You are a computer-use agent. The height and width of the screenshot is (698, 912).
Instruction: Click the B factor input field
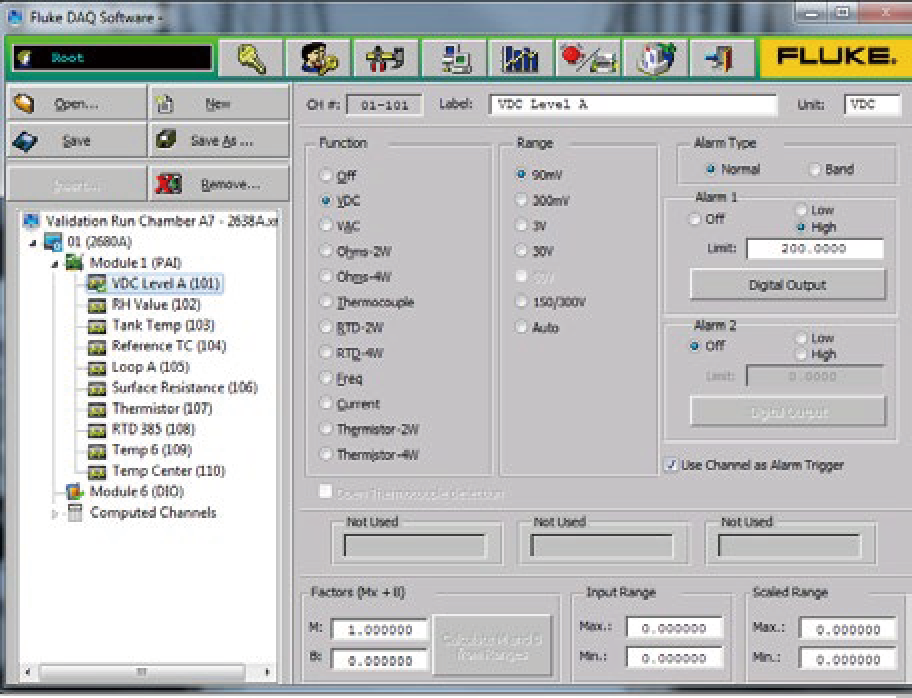coord(380,661)
